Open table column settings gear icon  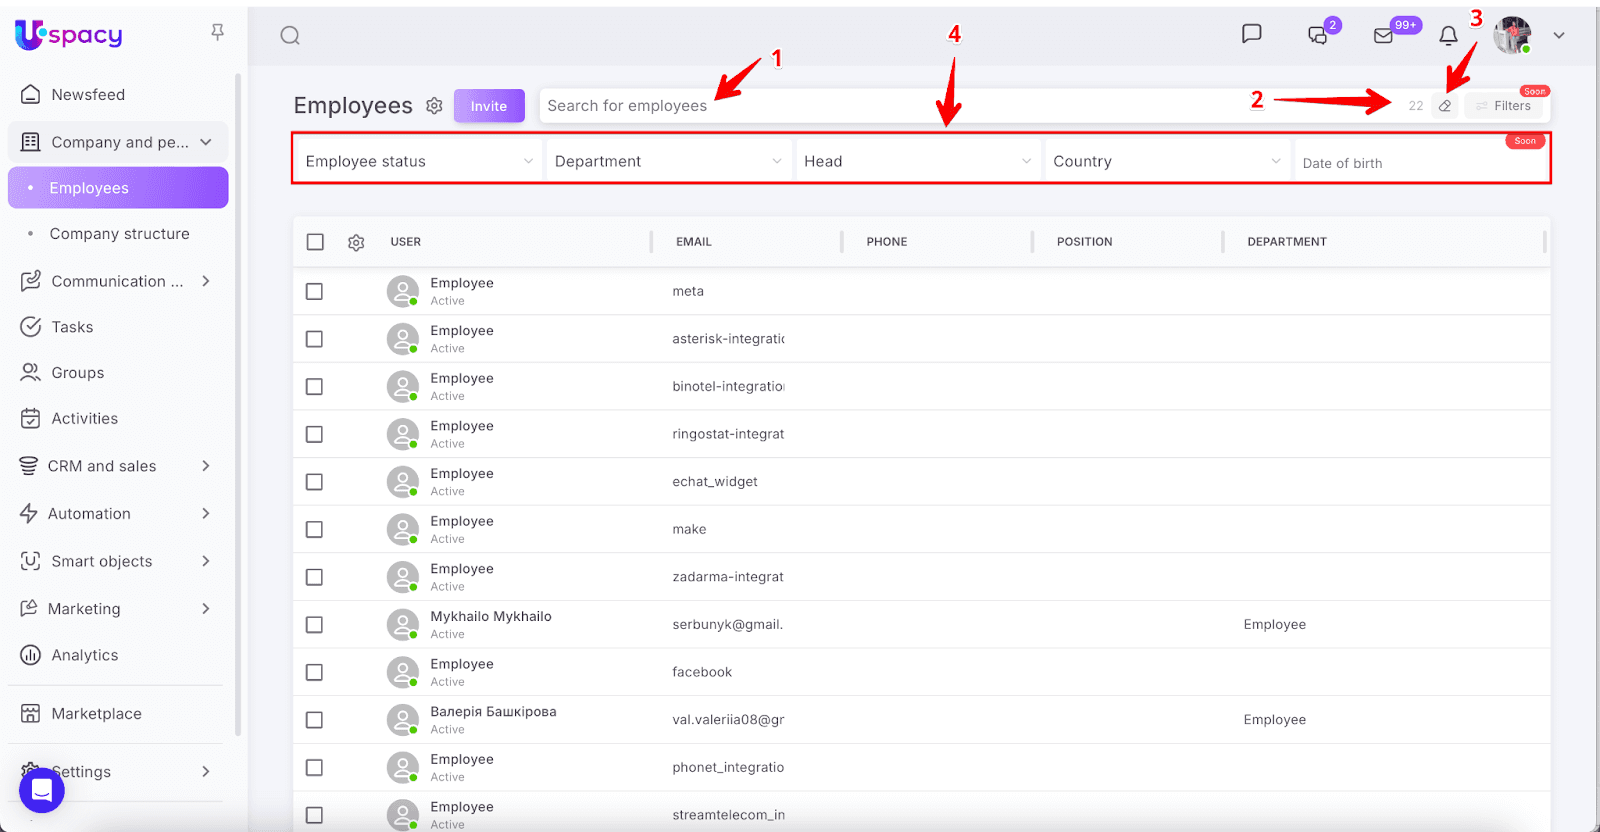356,242
